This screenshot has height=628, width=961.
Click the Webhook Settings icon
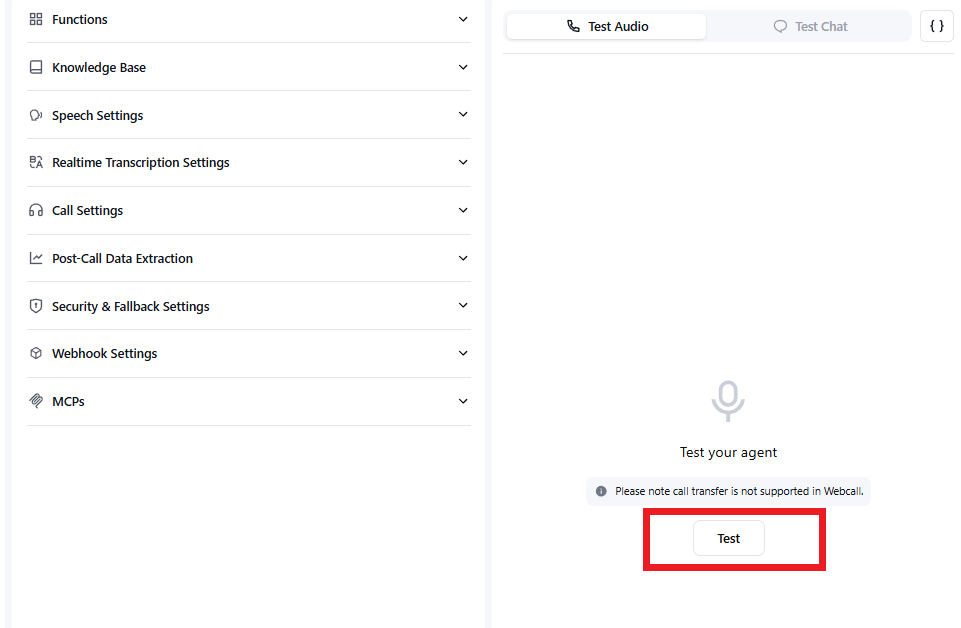tap(35, 353)
